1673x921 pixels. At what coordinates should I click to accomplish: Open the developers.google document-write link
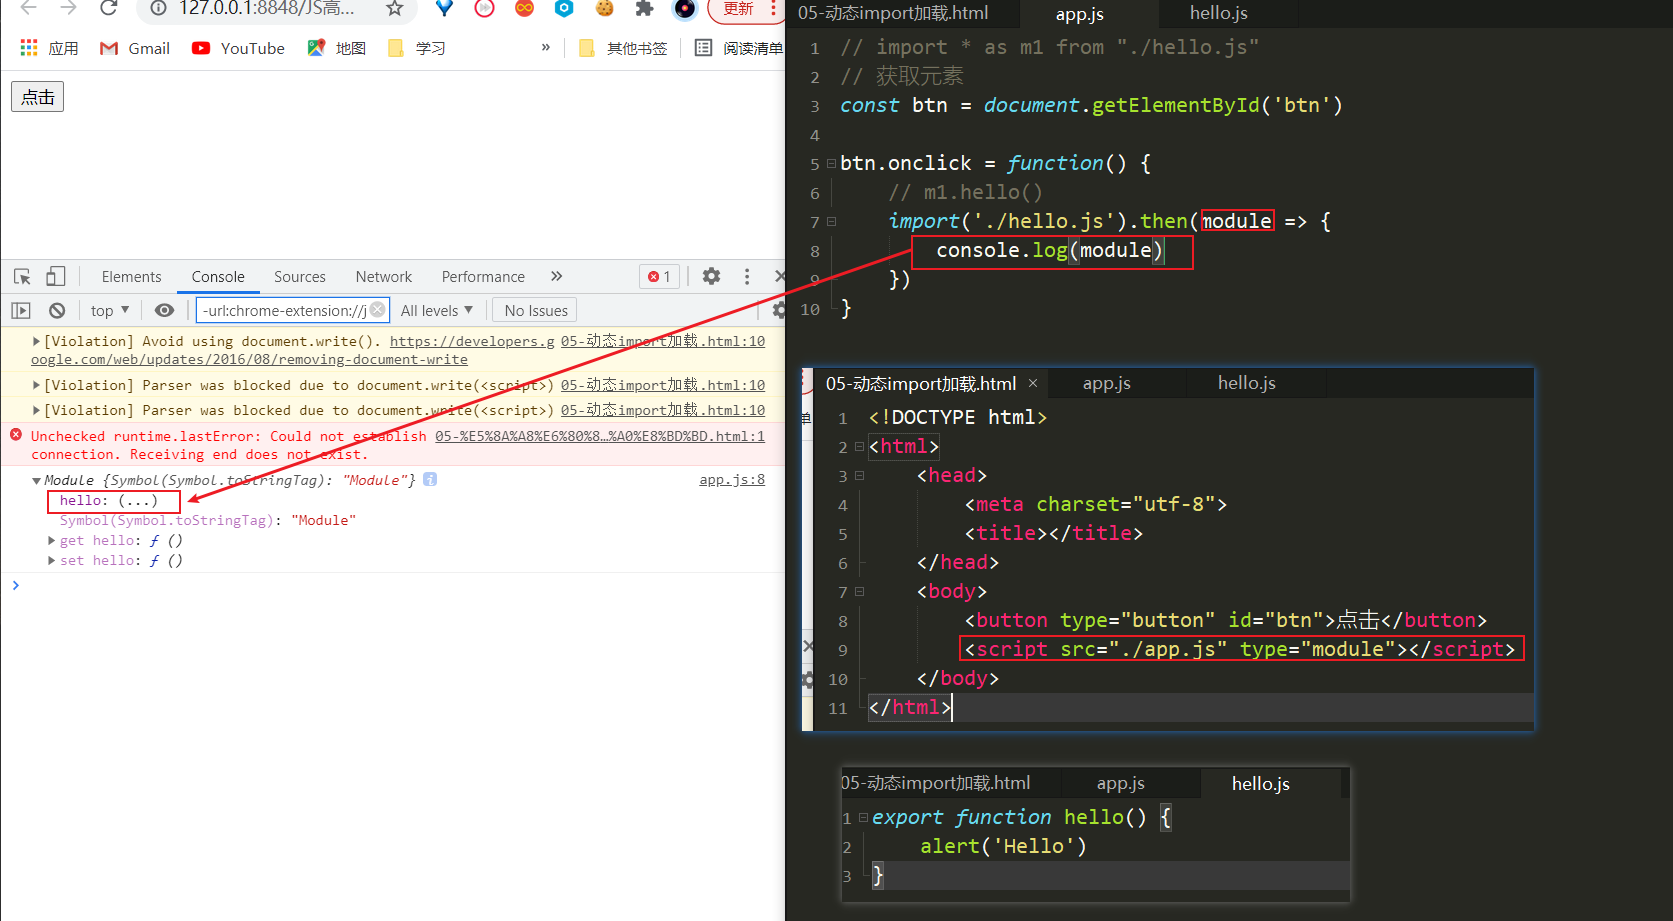click(472, 341)
